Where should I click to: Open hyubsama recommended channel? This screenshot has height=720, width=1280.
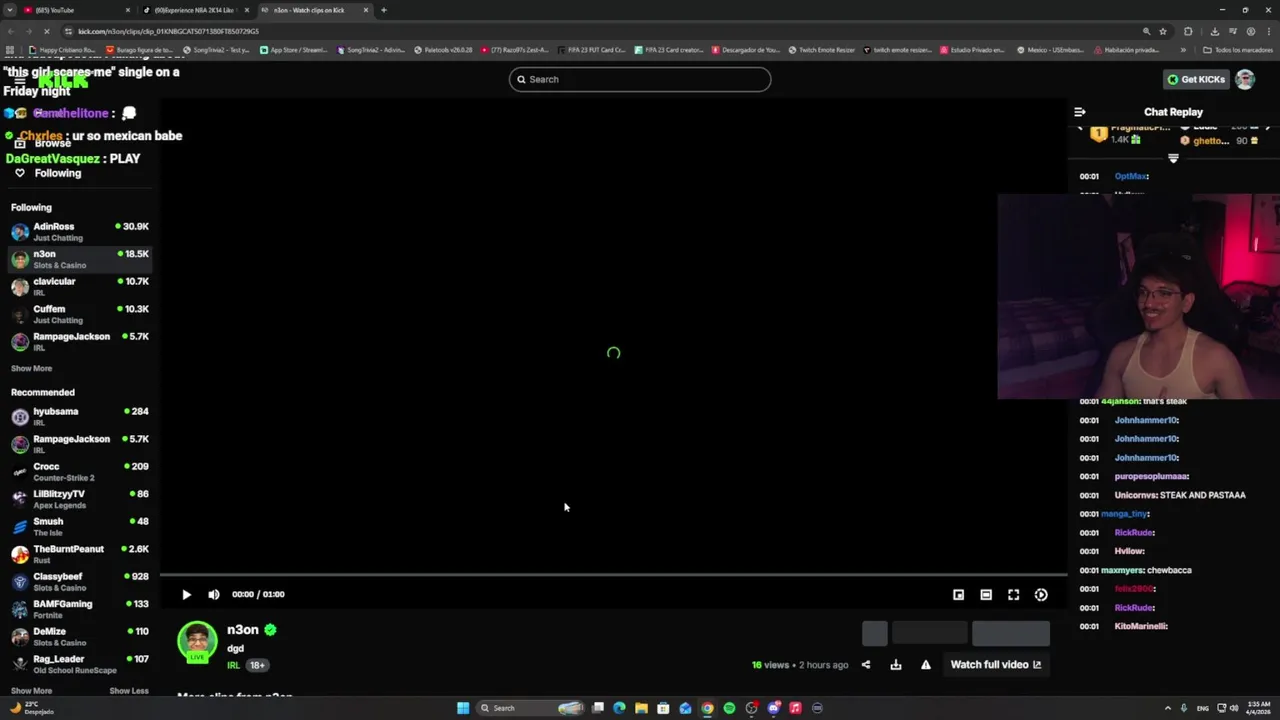tap(80, 416)
